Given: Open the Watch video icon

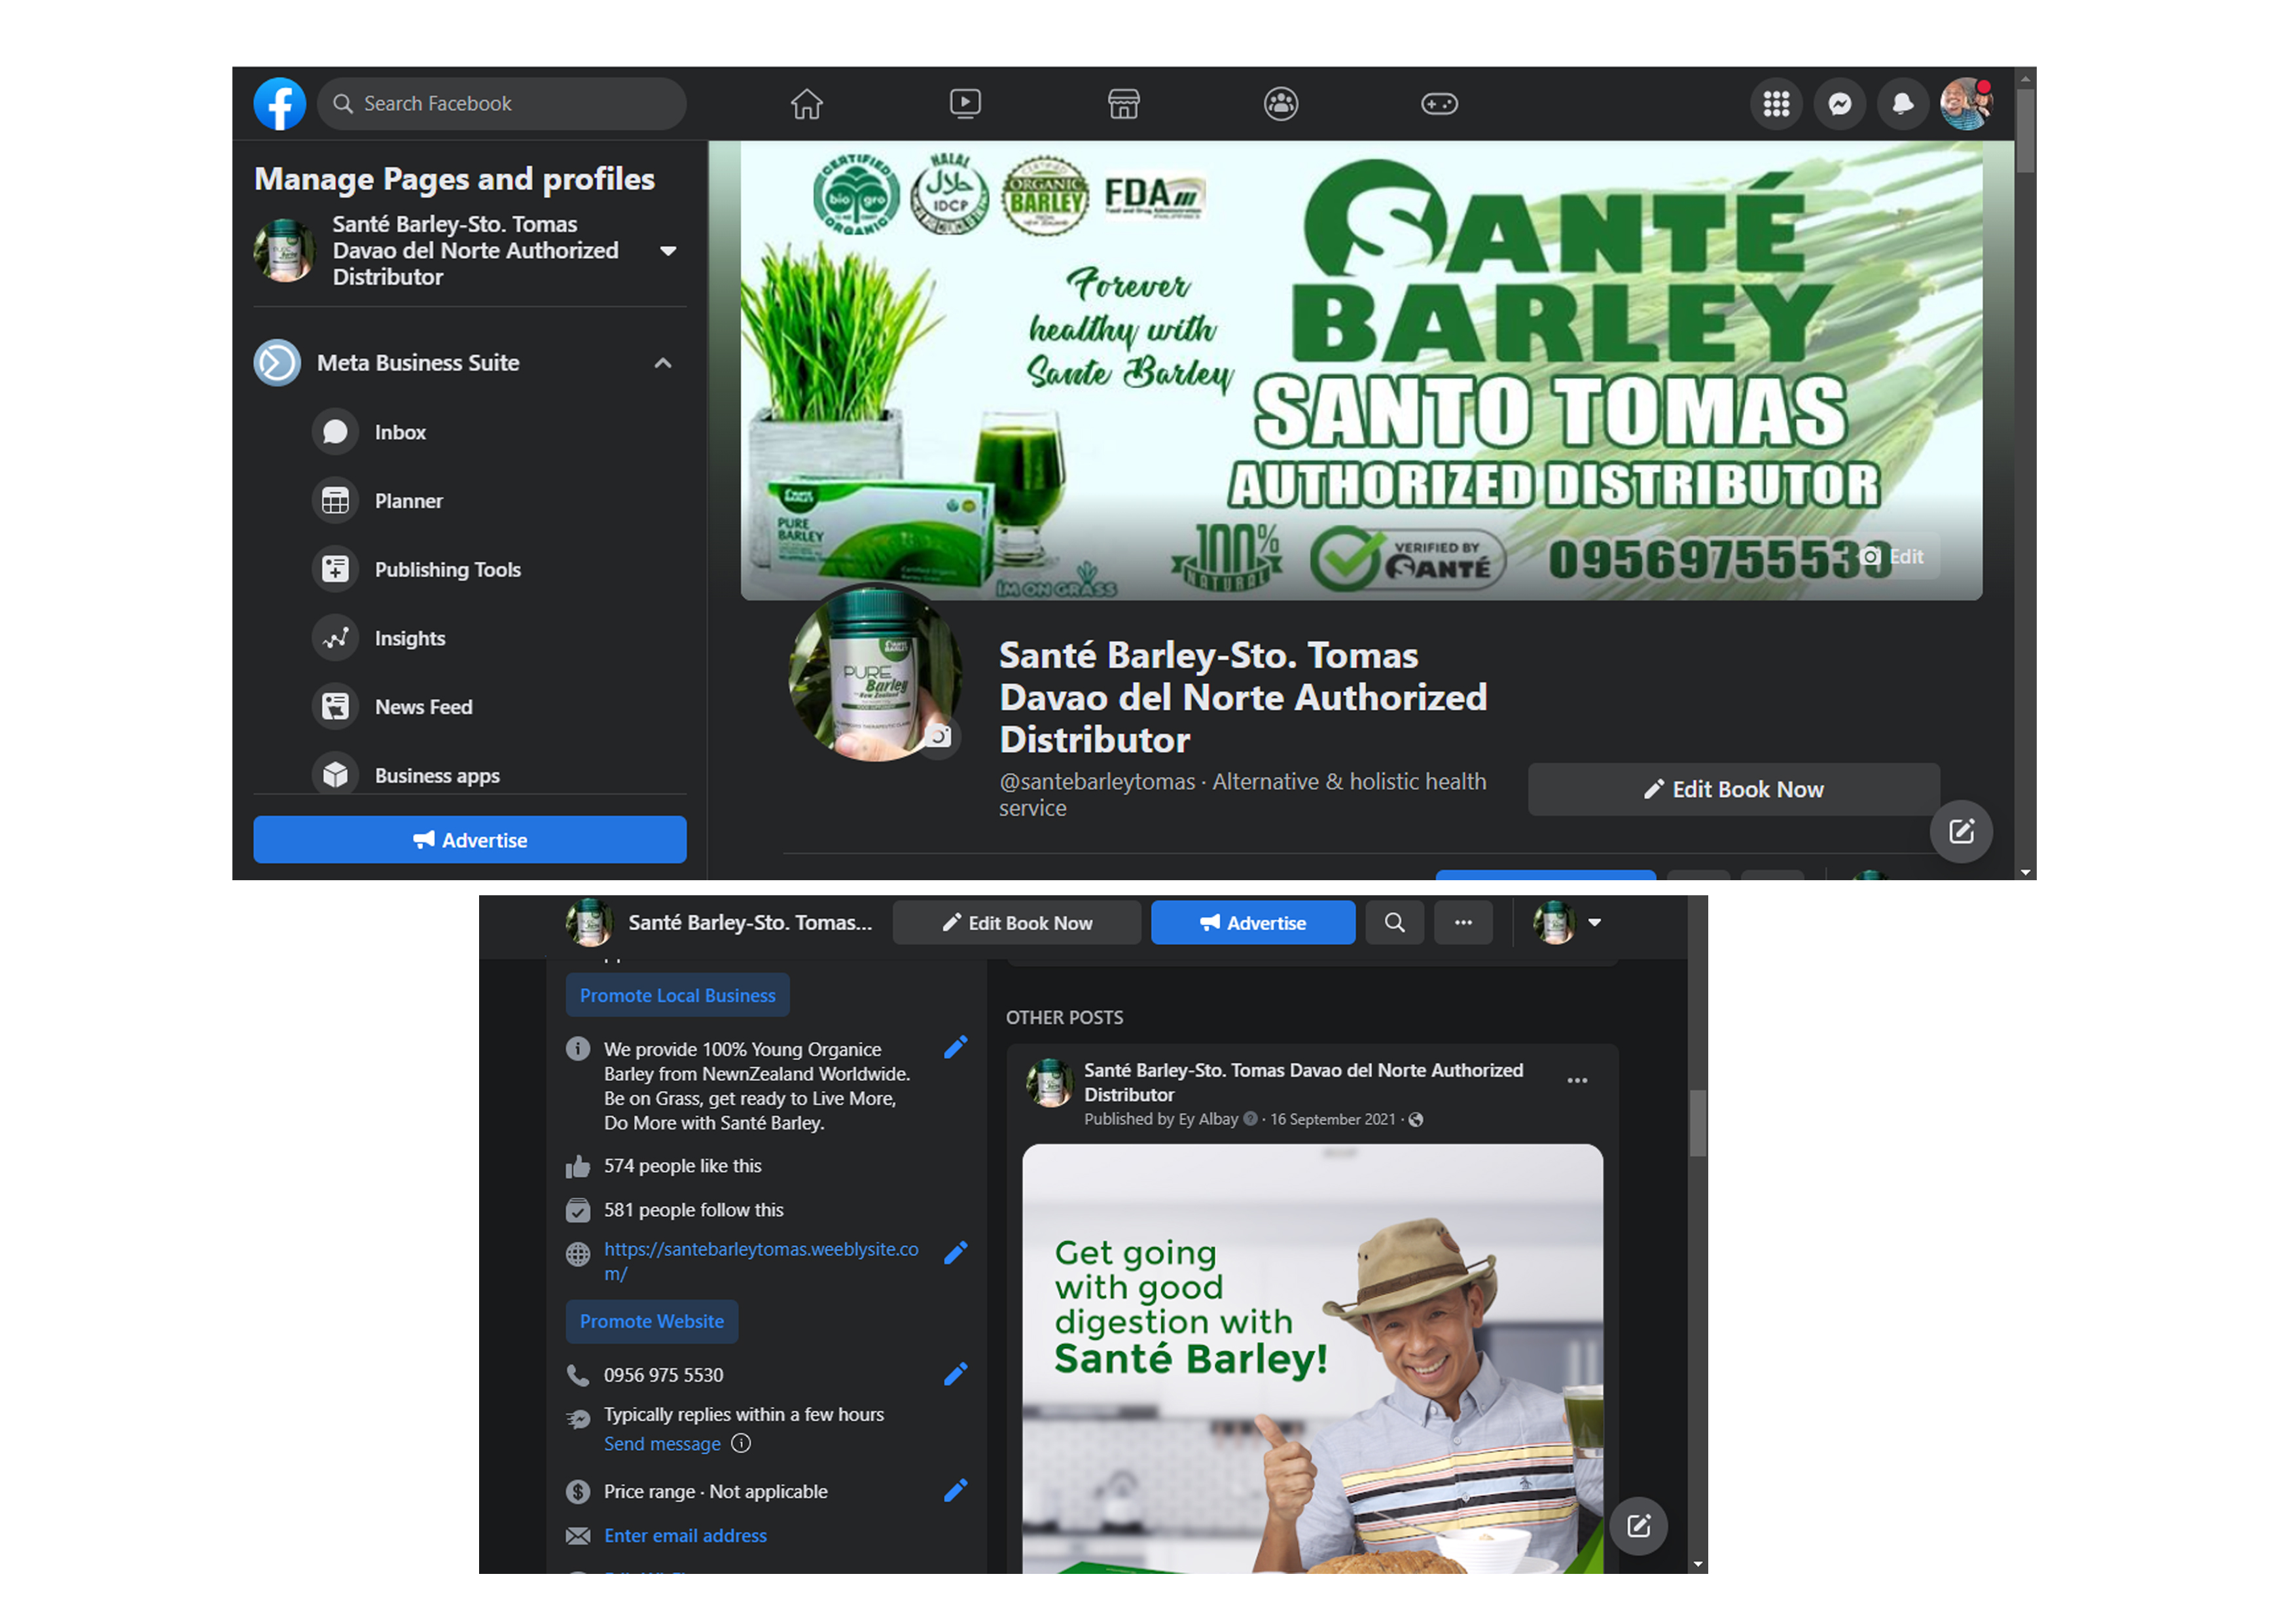Looking at the screenshot, I should coord(964,104).
